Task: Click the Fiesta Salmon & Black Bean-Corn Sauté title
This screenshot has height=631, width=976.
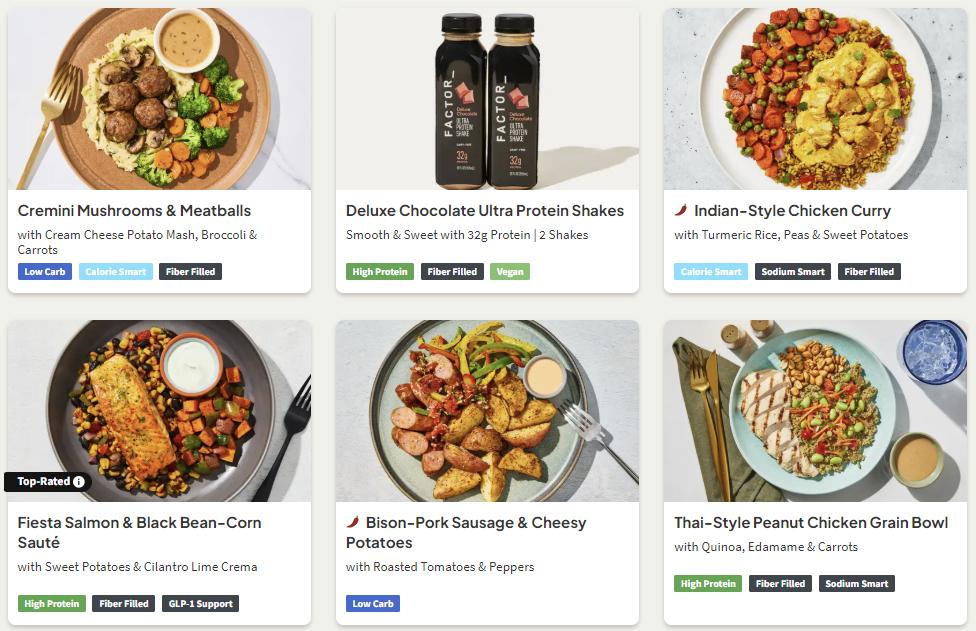Action: (x=139, y=533)
